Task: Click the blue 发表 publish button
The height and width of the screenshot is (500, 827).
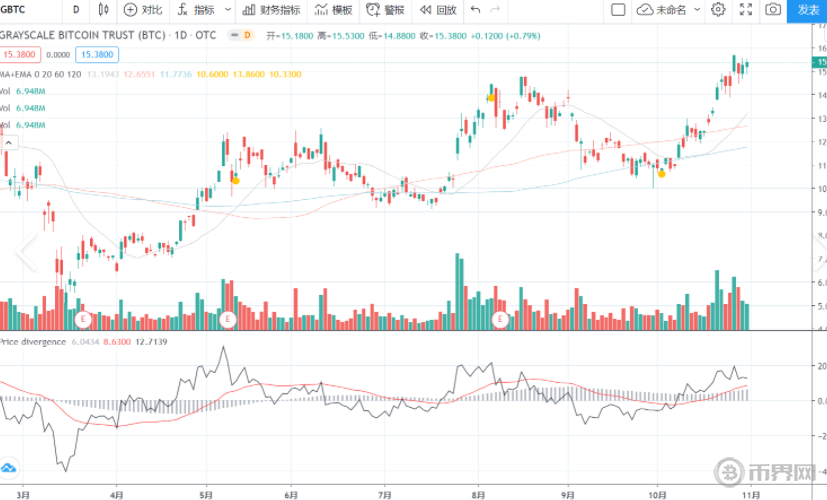Action: pos(808,10)
